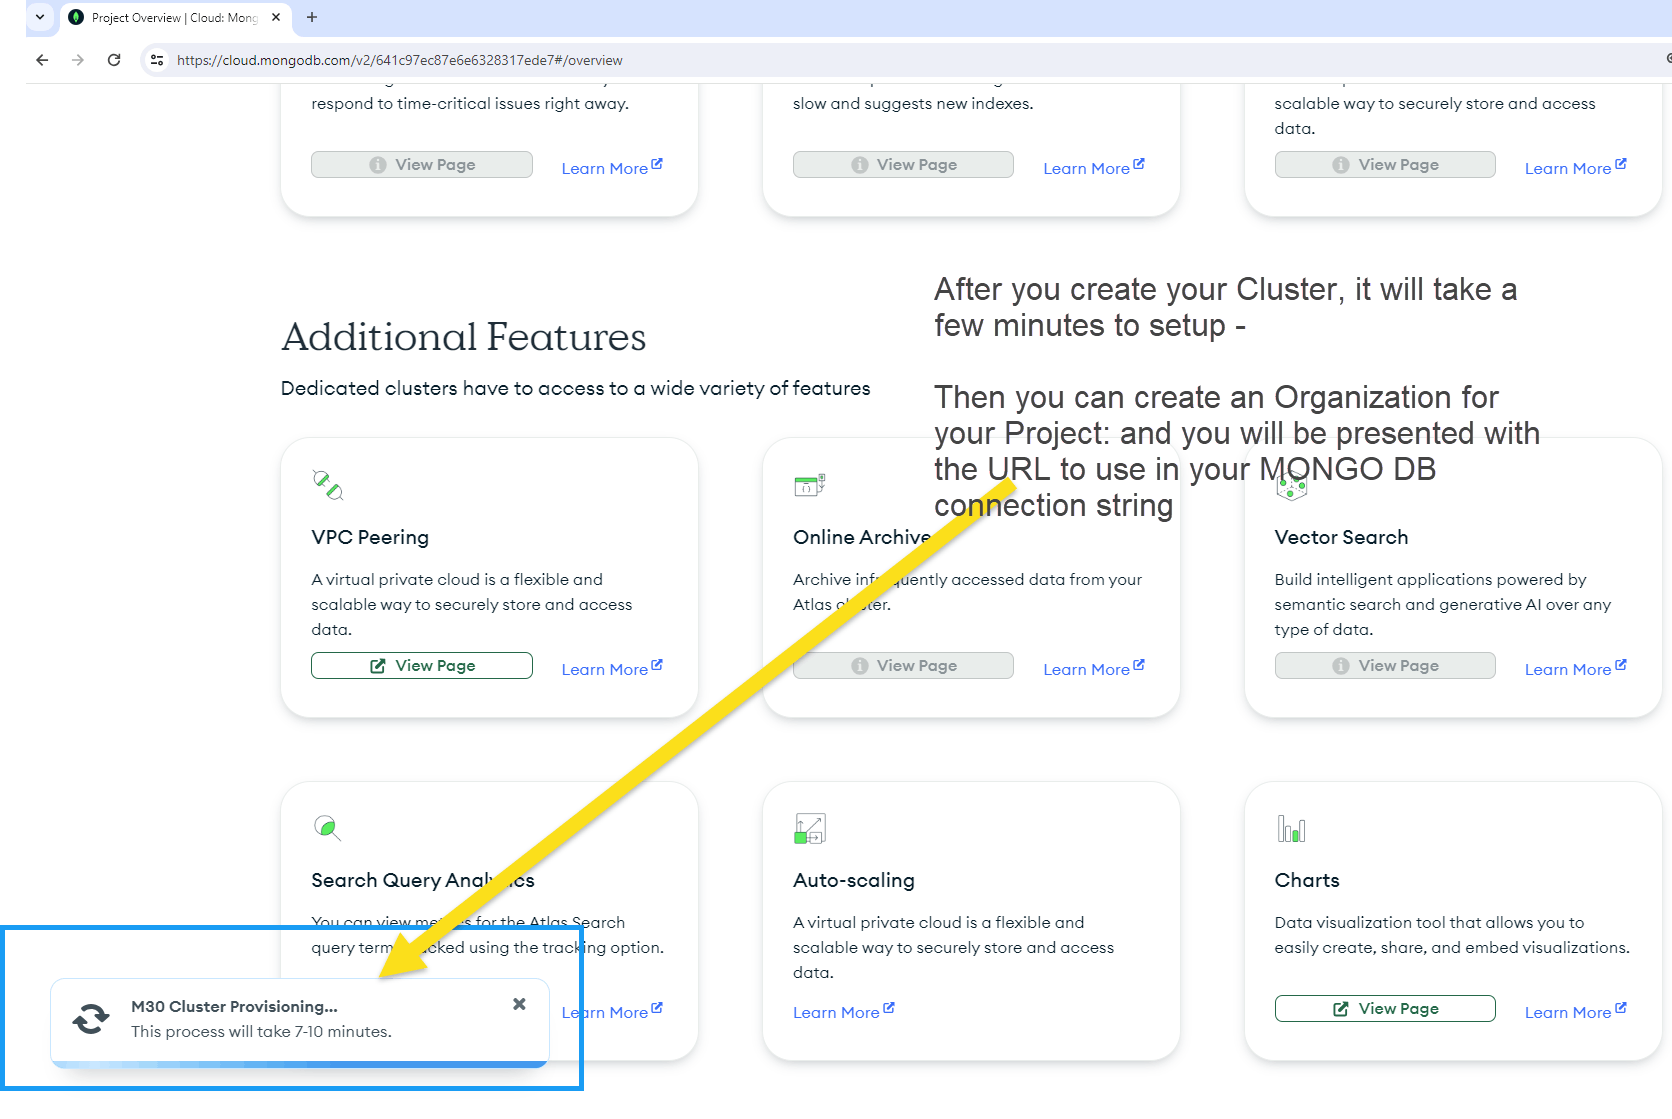Click the Search Query Analytics magnifier icon
Viewport: 1672px width, 1119px height.
(x=327, y=828)
